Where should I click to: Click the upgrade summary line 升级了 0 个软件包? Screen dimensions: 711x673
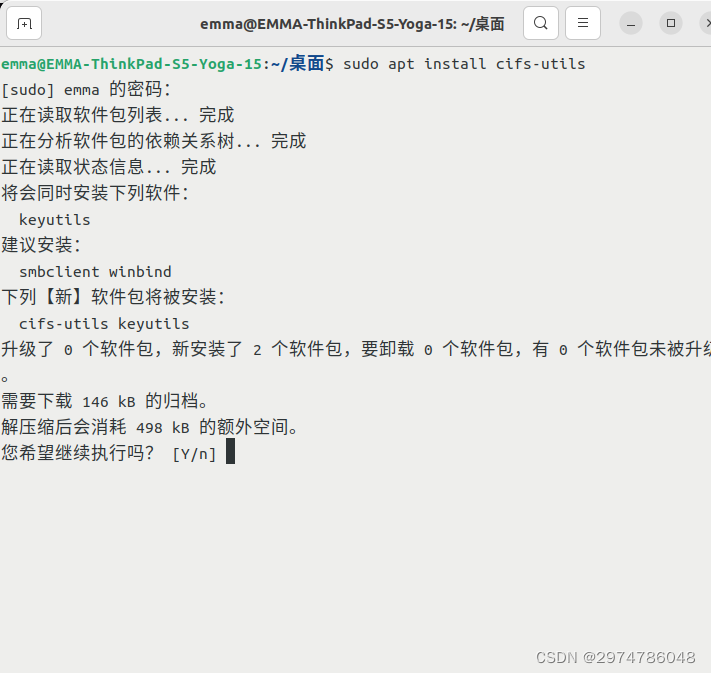click(356, 349)
